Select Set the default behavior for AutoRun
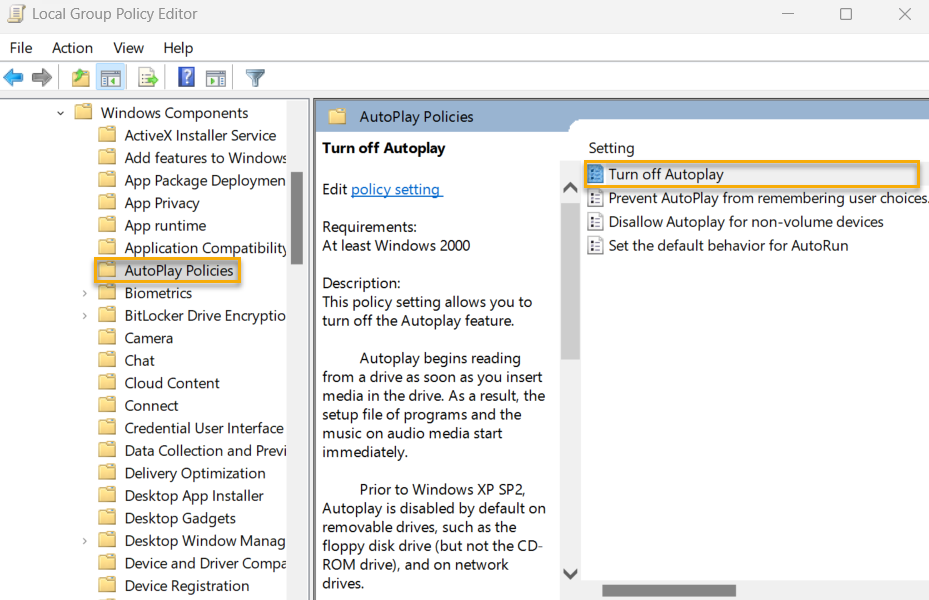The image size is (929, 600). [x=718, y=245]
